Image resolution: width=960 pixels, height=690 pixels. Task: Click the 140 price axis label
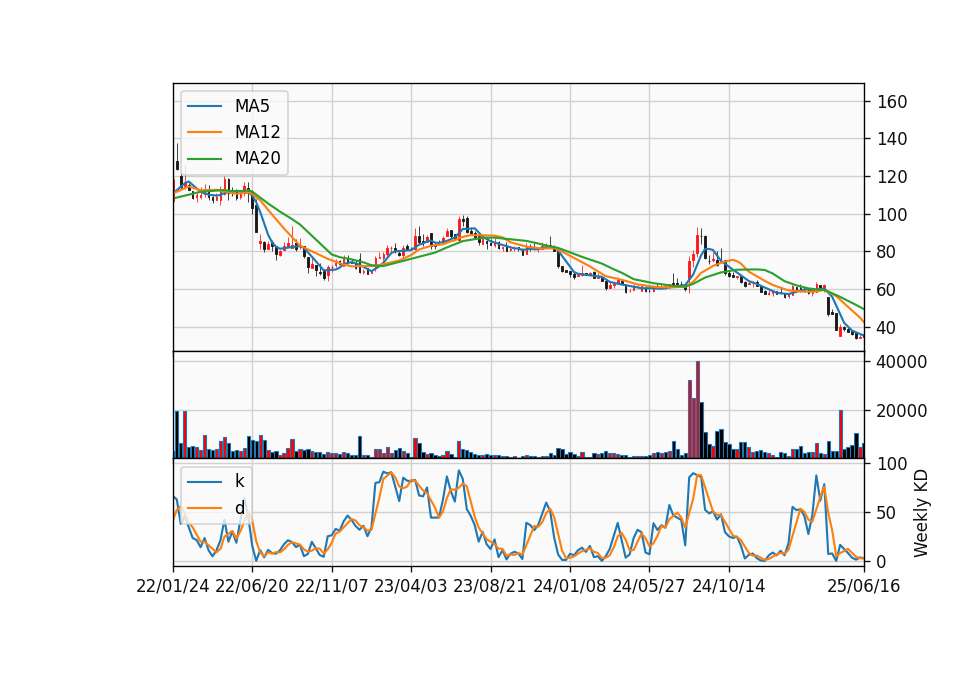[892, 139]
